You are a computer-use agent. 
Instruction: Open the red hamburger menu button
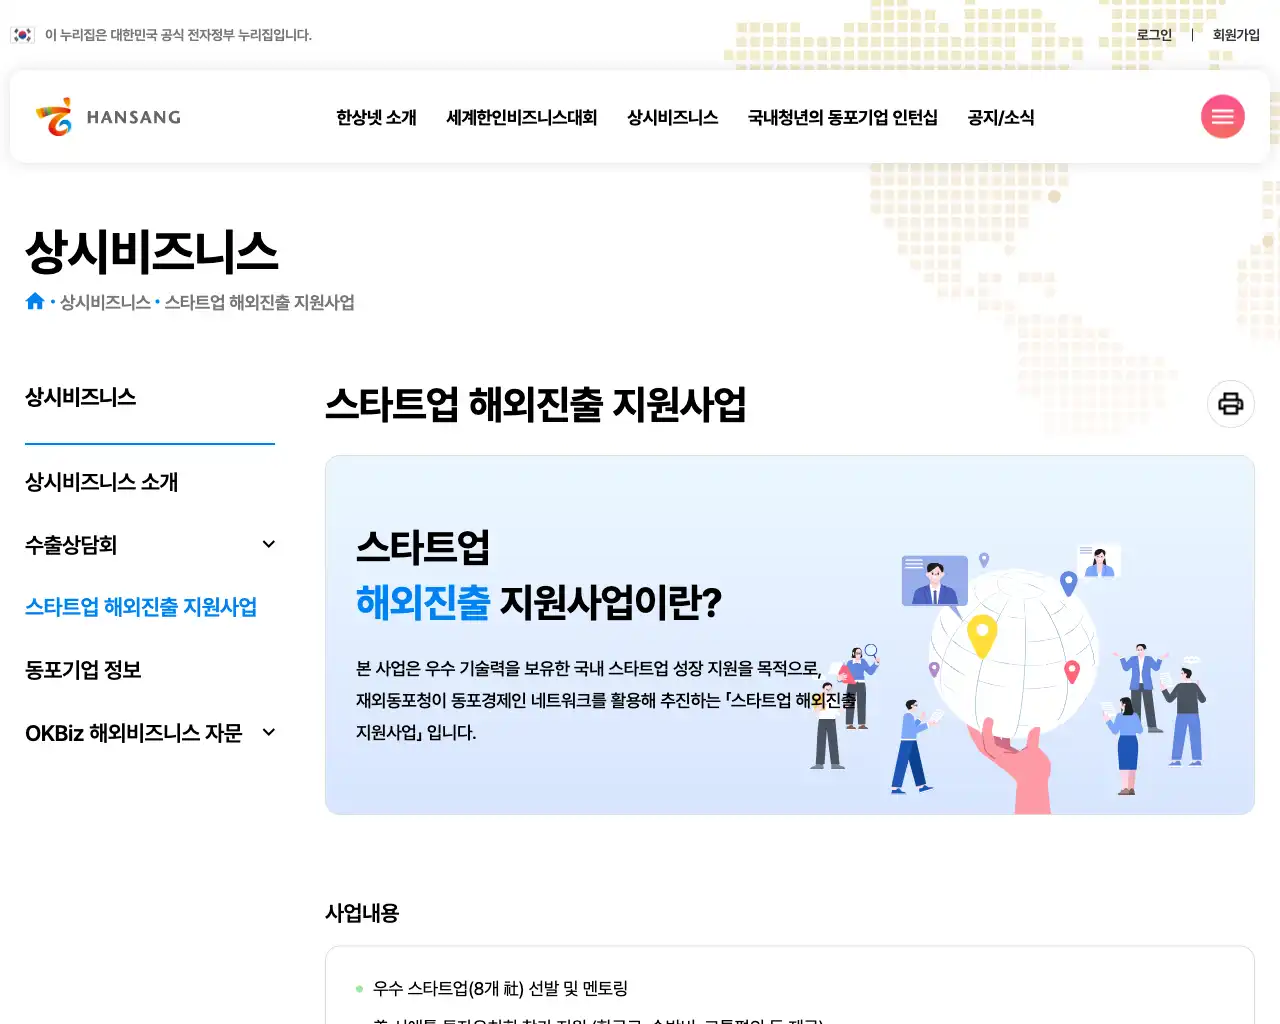1222,117
